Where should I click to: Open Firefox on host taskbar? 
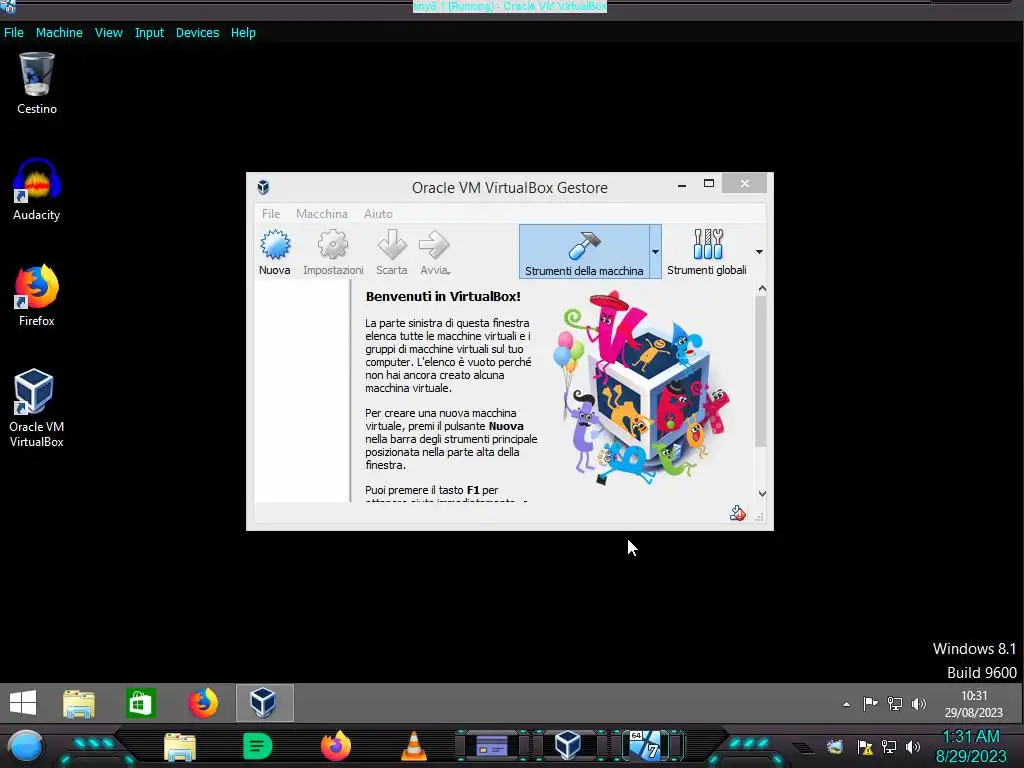(336, 746)
